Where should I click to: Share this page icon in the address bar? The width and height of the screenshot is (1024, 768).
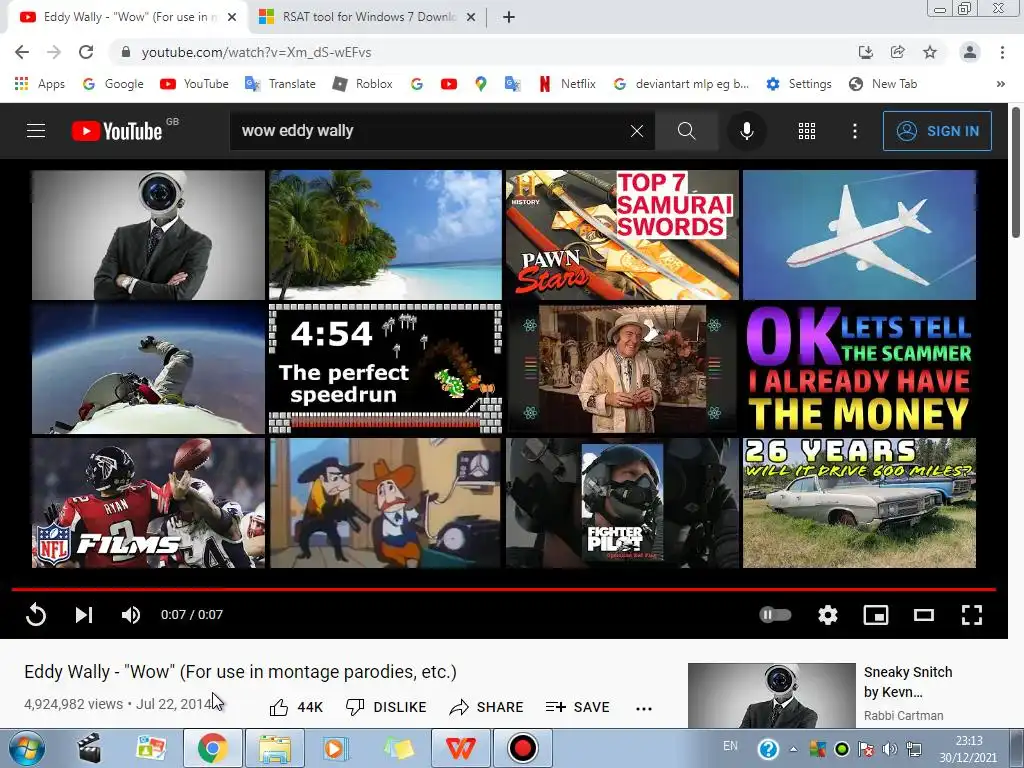pos(897,52)
